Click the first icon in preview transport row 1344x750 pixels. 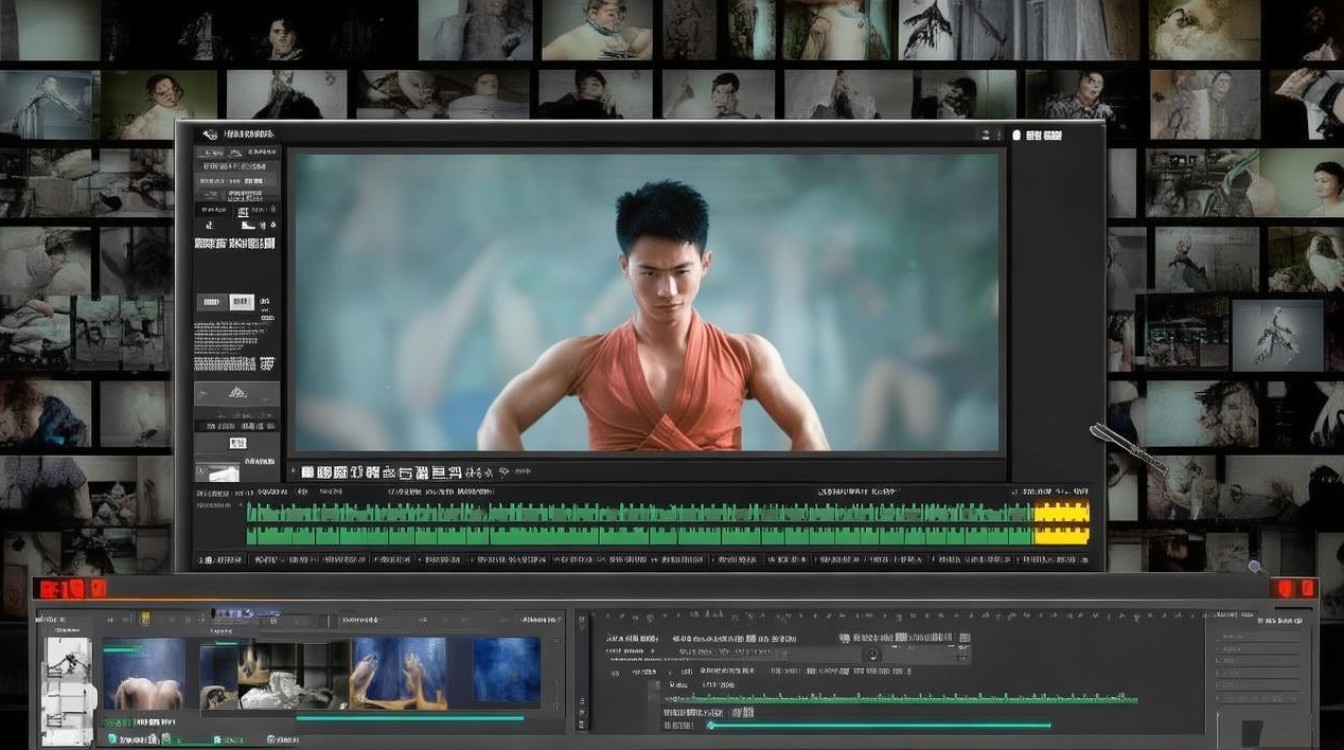(308, 471)
